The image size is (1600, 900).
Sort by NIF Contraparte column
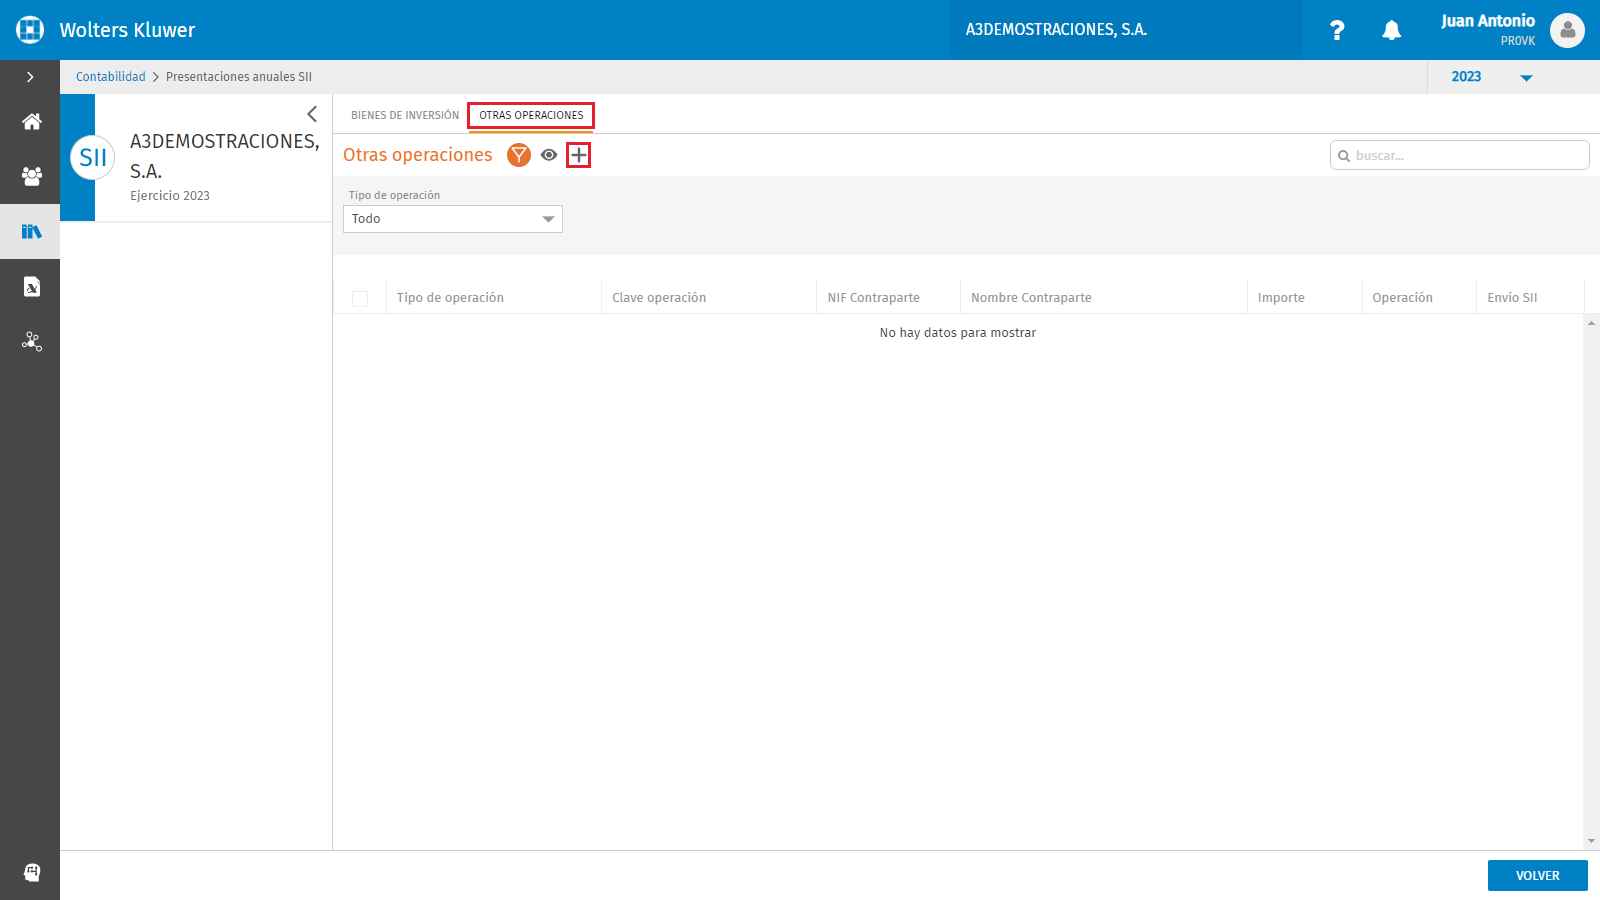tap(873, 298)
